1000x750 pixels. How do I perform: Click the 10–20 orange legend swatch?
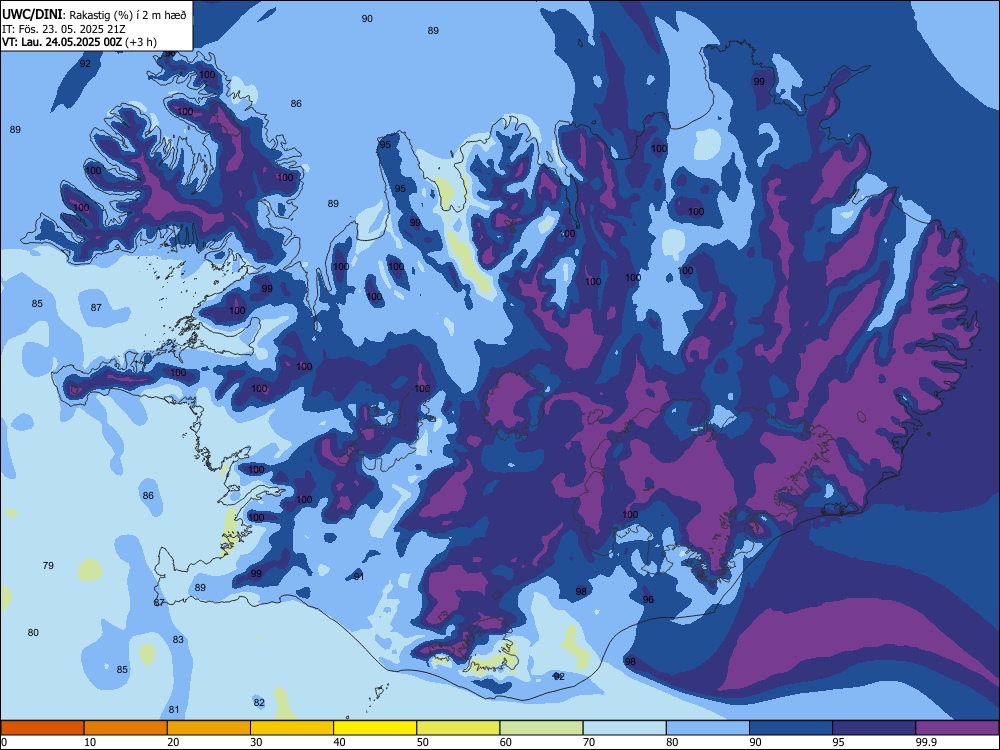click(126, 728)
